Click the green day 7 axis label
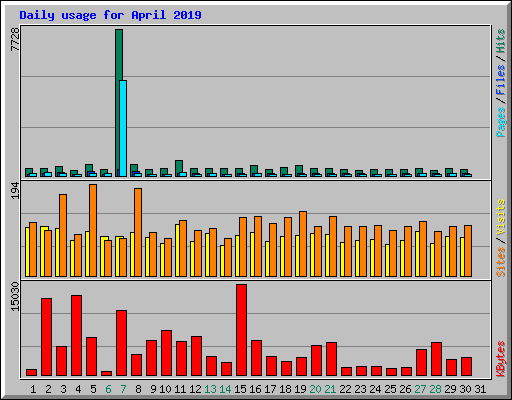Image resolution: width=512 pixels, height=400 pixels. (123, 389)
